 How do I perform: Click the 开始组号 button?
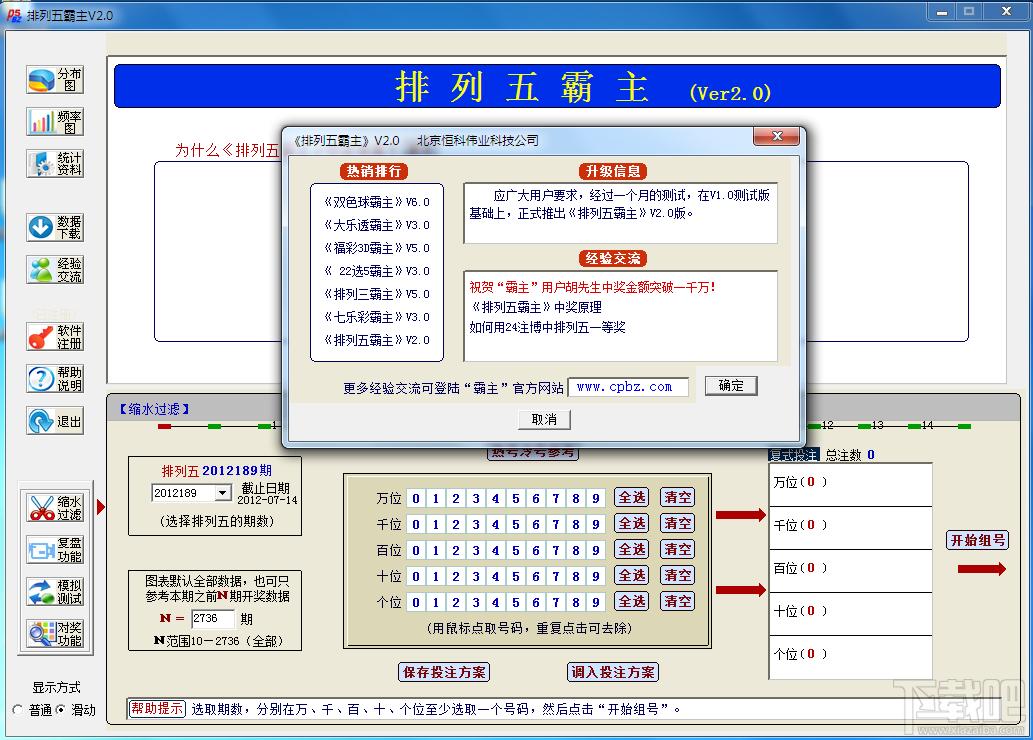pos(978,540)
